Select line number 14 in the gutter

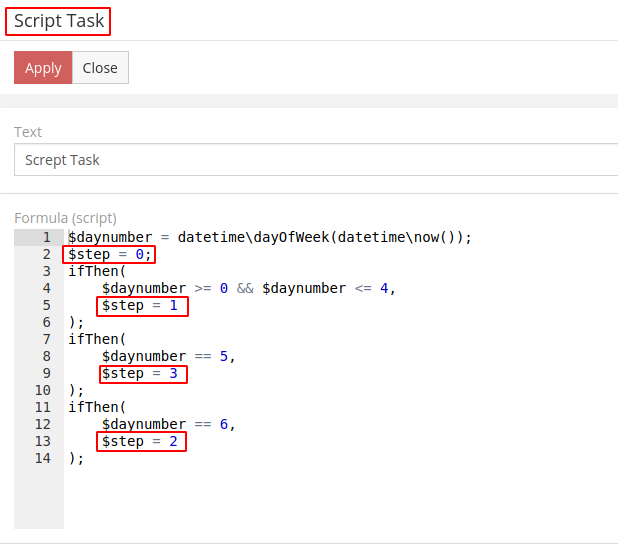(x=42, y=459)
